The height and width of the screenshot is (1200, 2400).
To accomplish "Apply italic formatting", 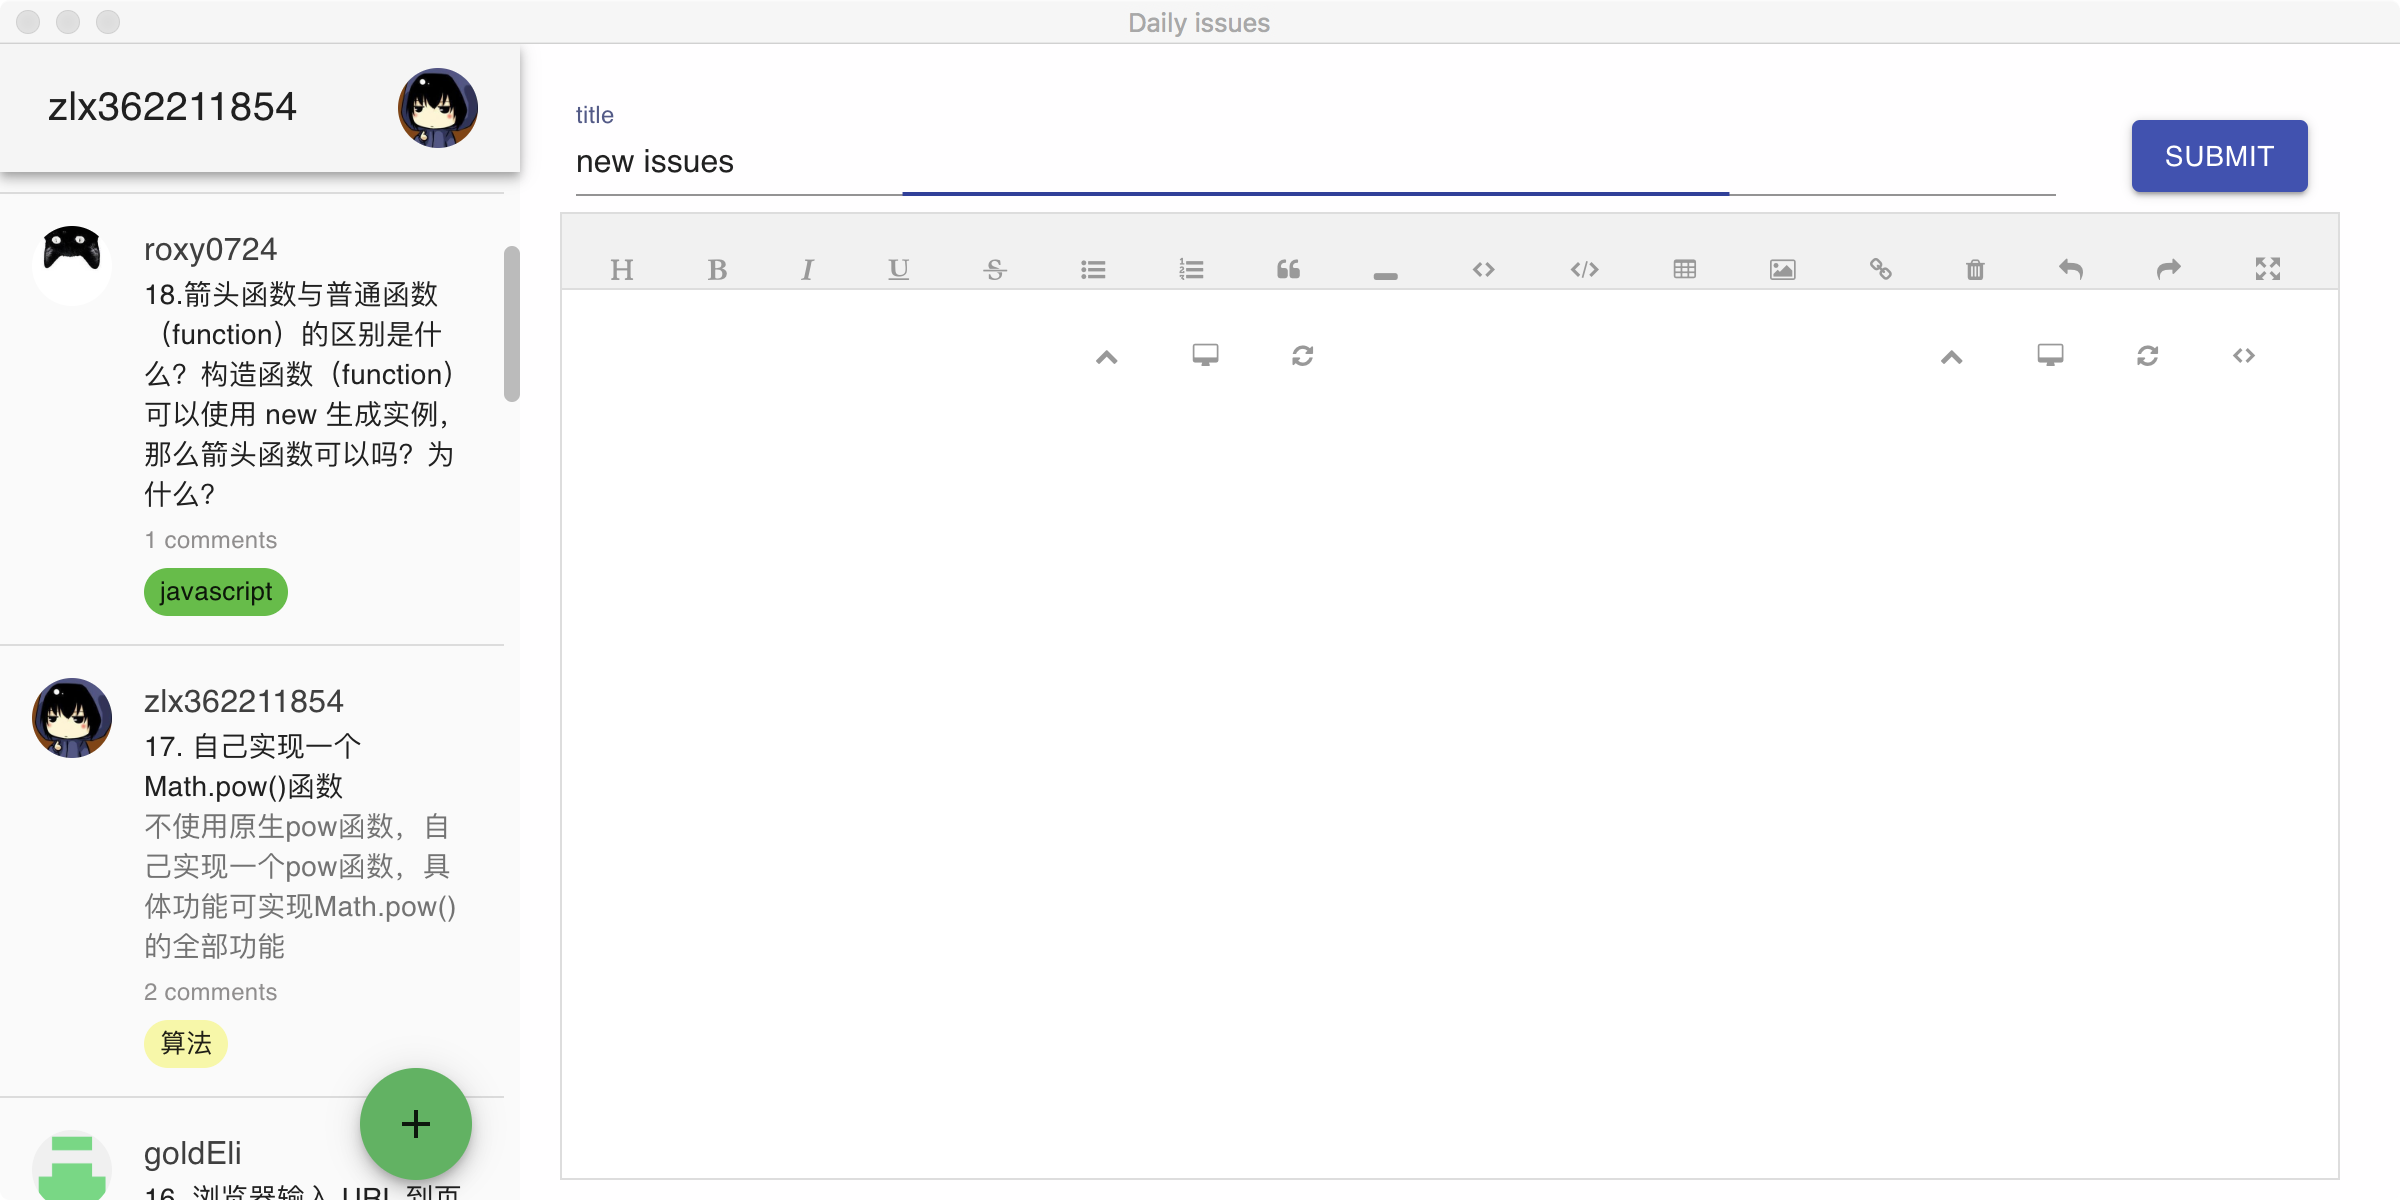I will [807, 269].
